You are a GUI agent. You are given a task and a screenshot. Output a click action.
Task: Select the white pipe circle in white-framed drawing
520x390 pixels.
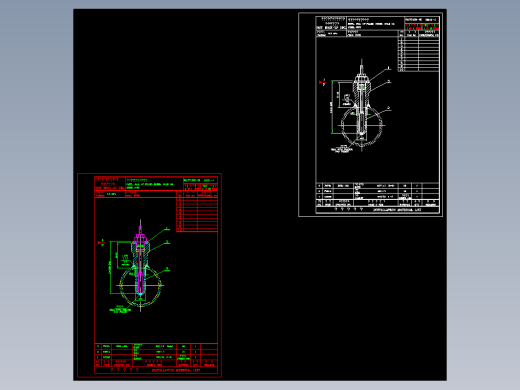362,126
